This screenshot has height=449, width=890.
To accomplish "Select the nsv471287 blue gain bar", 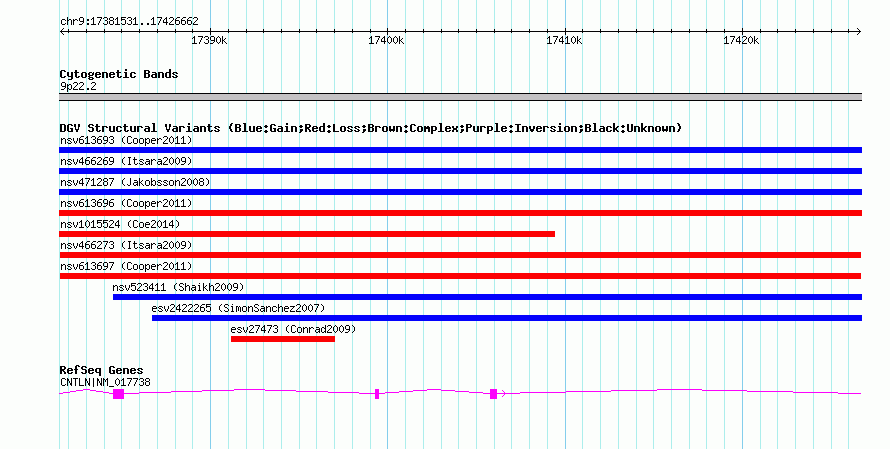I will [460, 192].
